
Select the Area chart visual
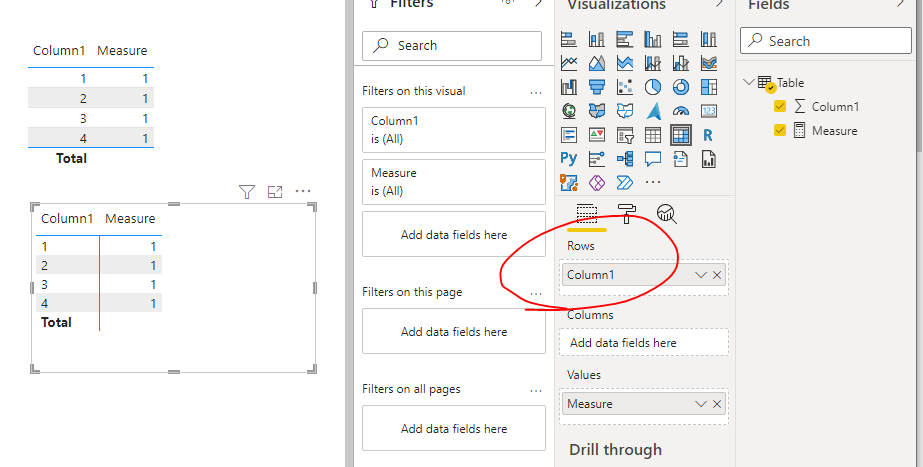597,63
